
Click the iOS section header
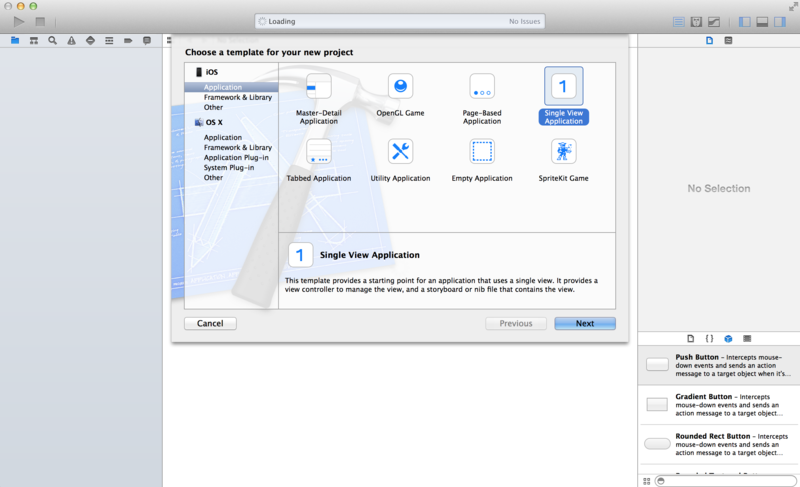[207, 72]
